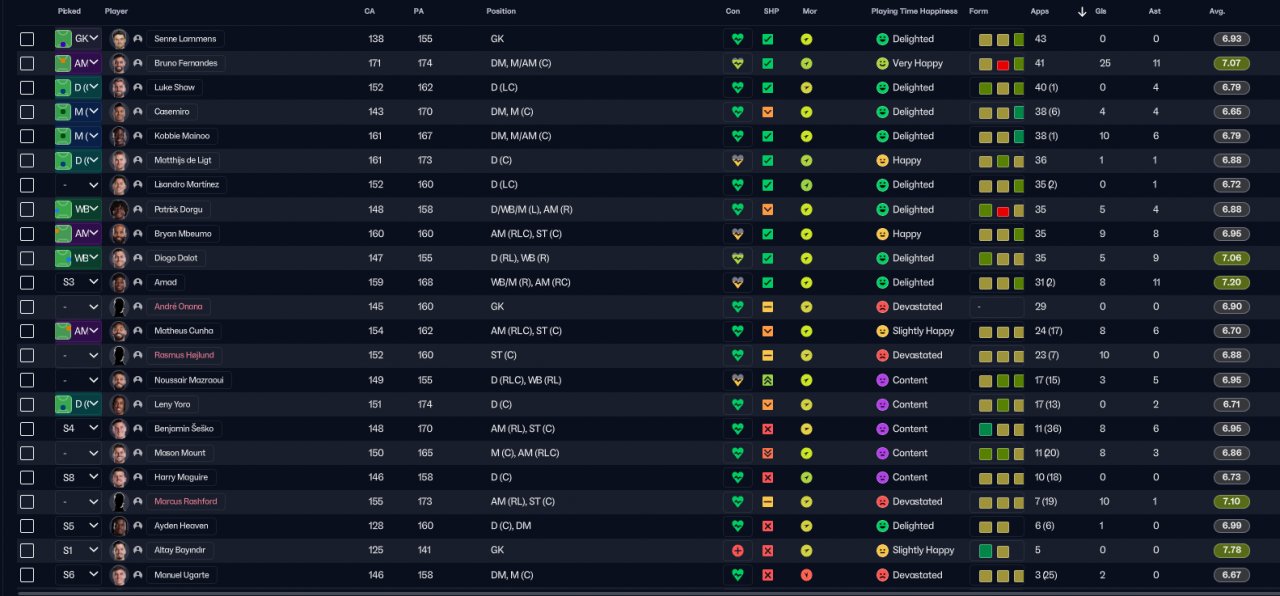Image resolution: width=1280 pixels, height=596 pixels.
Task: Tick the checkbox for Senne Lammens
Action: [x=27, y=39]
